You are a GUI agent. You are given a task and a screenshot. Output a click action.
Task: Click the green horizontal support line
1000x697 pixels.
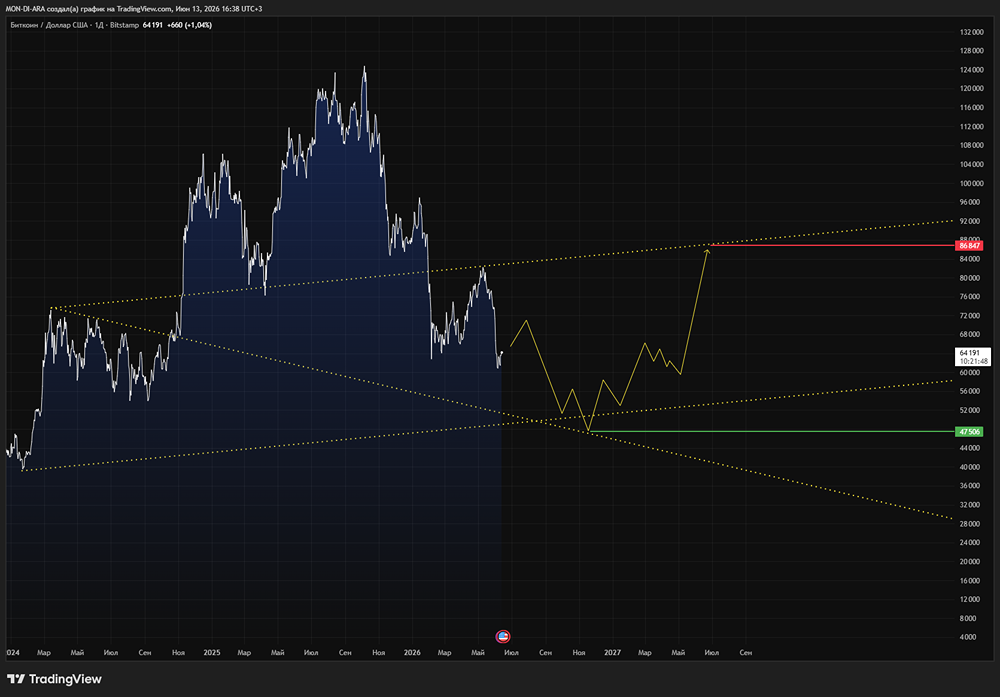click(772, 432)
